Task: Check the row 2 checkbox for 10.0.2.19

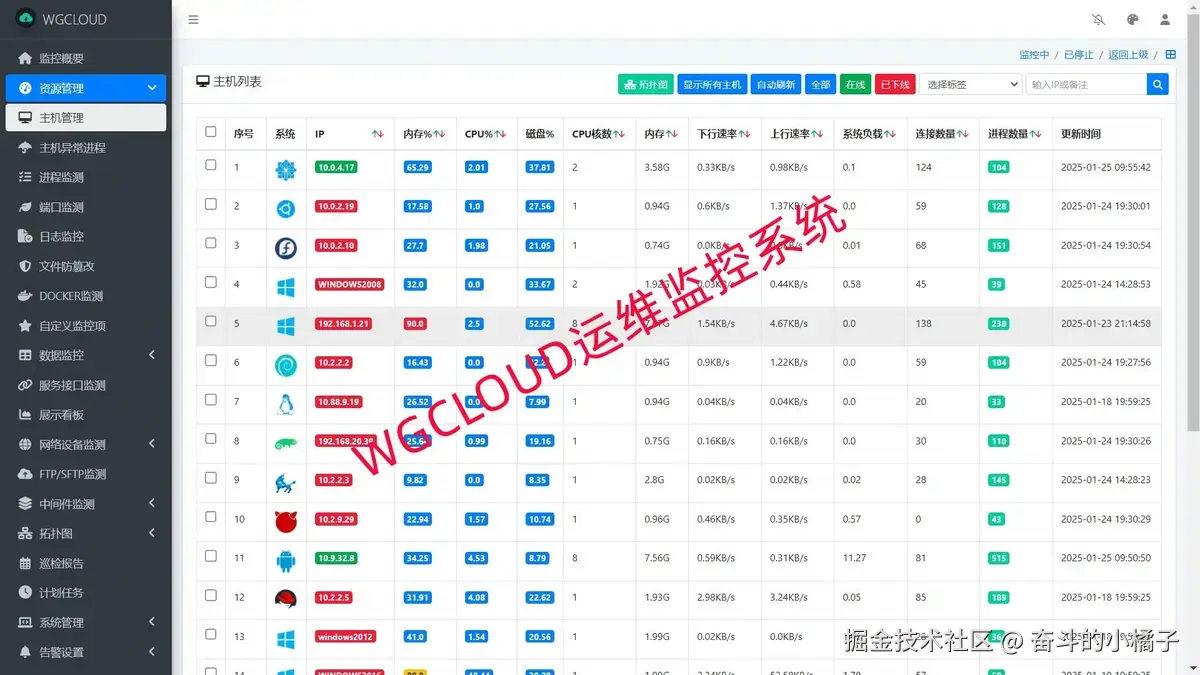Action: pyautogui.click(x=210, y=204)
